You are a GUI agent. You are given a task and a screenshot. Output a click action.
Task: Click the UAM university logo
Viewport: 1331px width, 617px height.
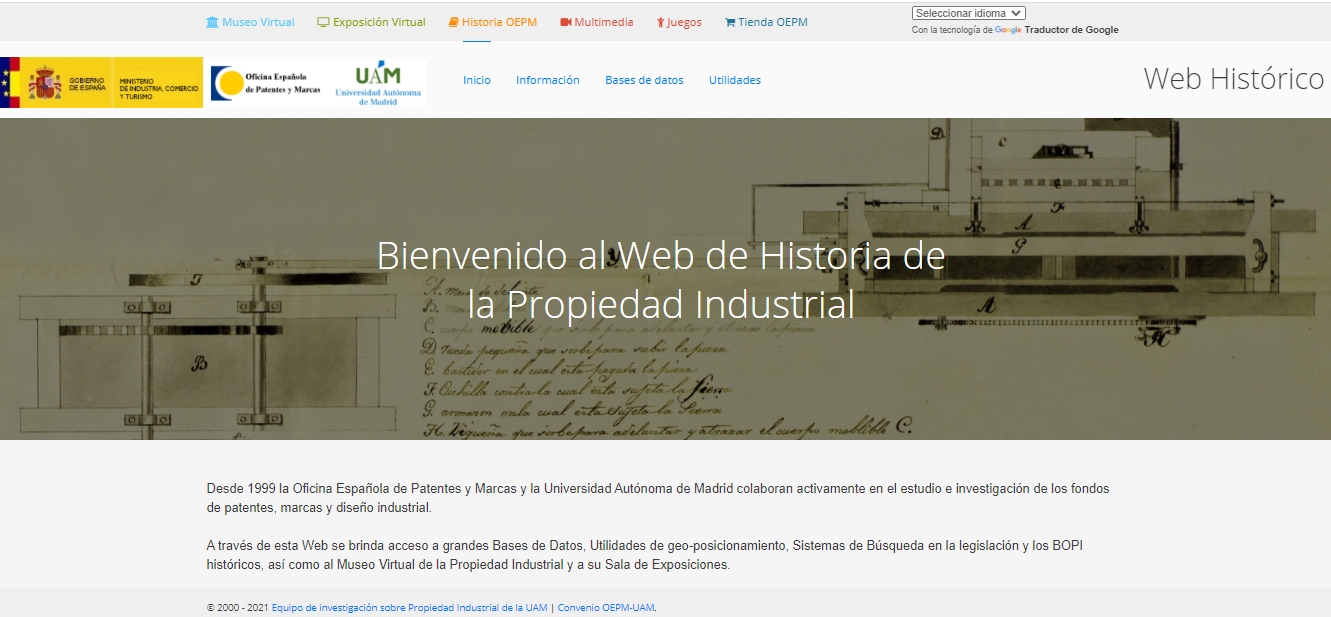point(377,83)
